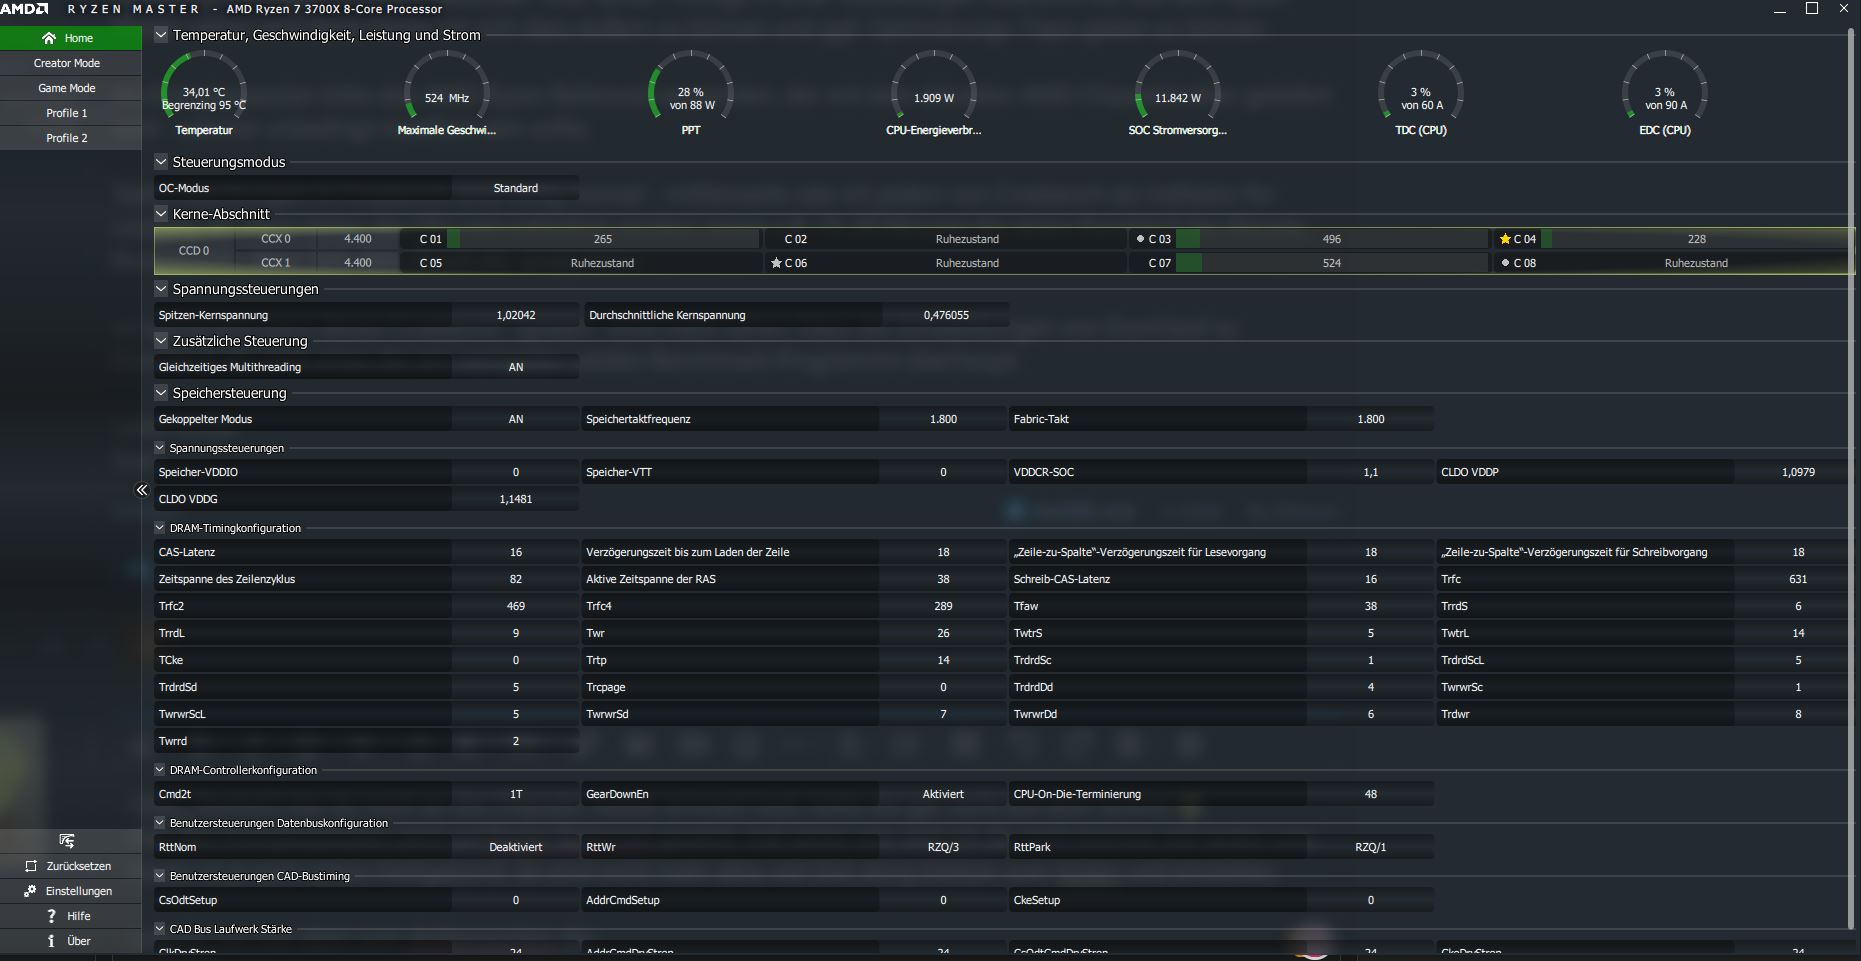This screenshot has width=1861, height=961.
Task: Click the CPU-On-Die-Terminierung value 48
Action: 1371,794
